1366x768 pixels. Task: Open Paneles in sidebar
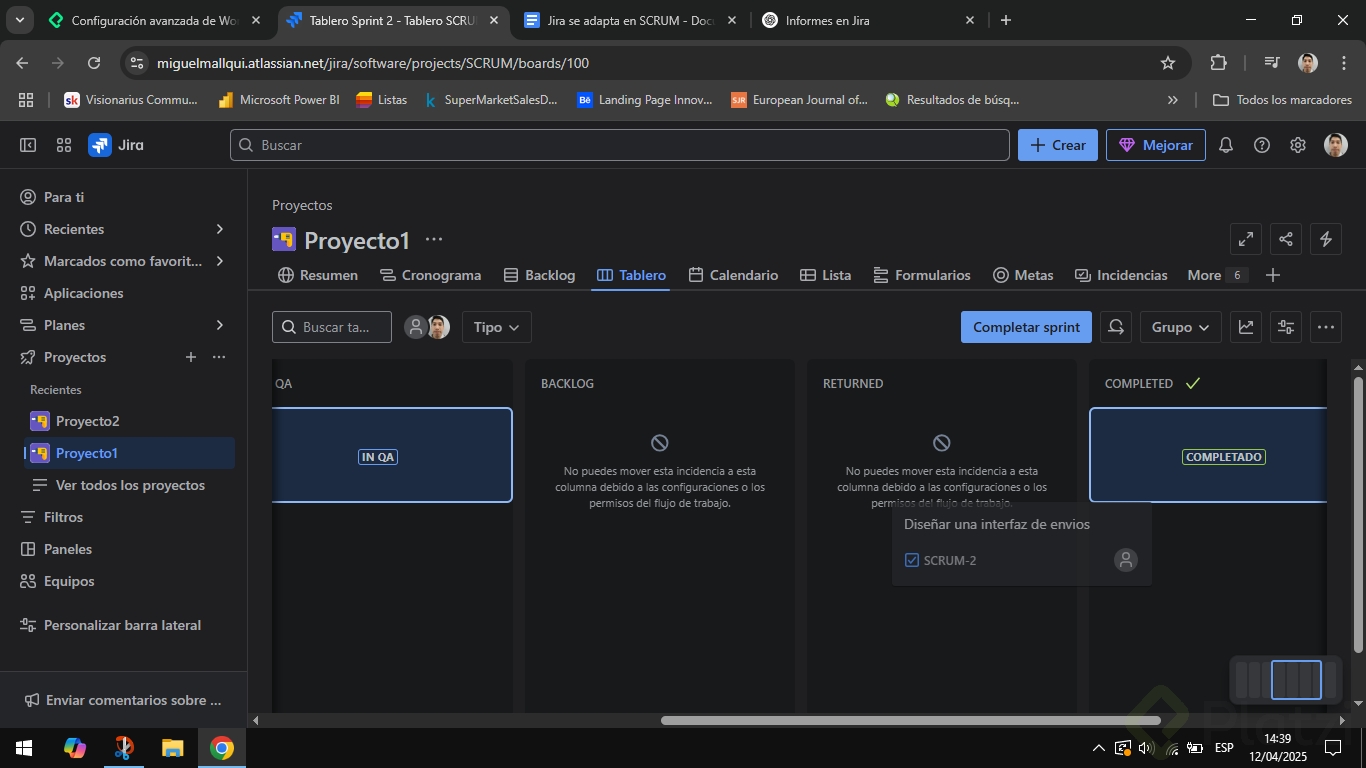[x=123, y=549]
